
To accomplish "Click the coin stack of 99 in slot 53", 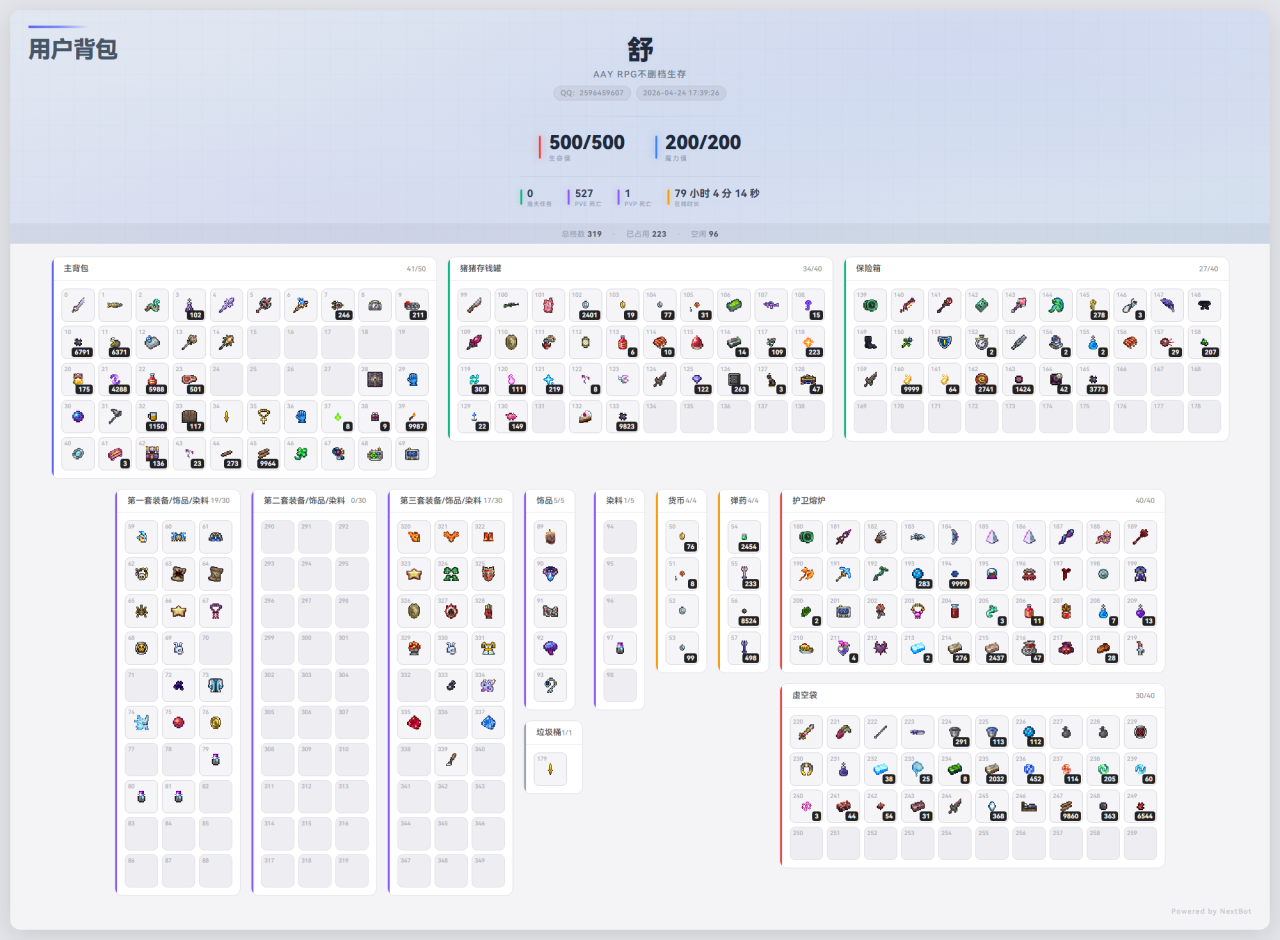I will coord(682,648).
